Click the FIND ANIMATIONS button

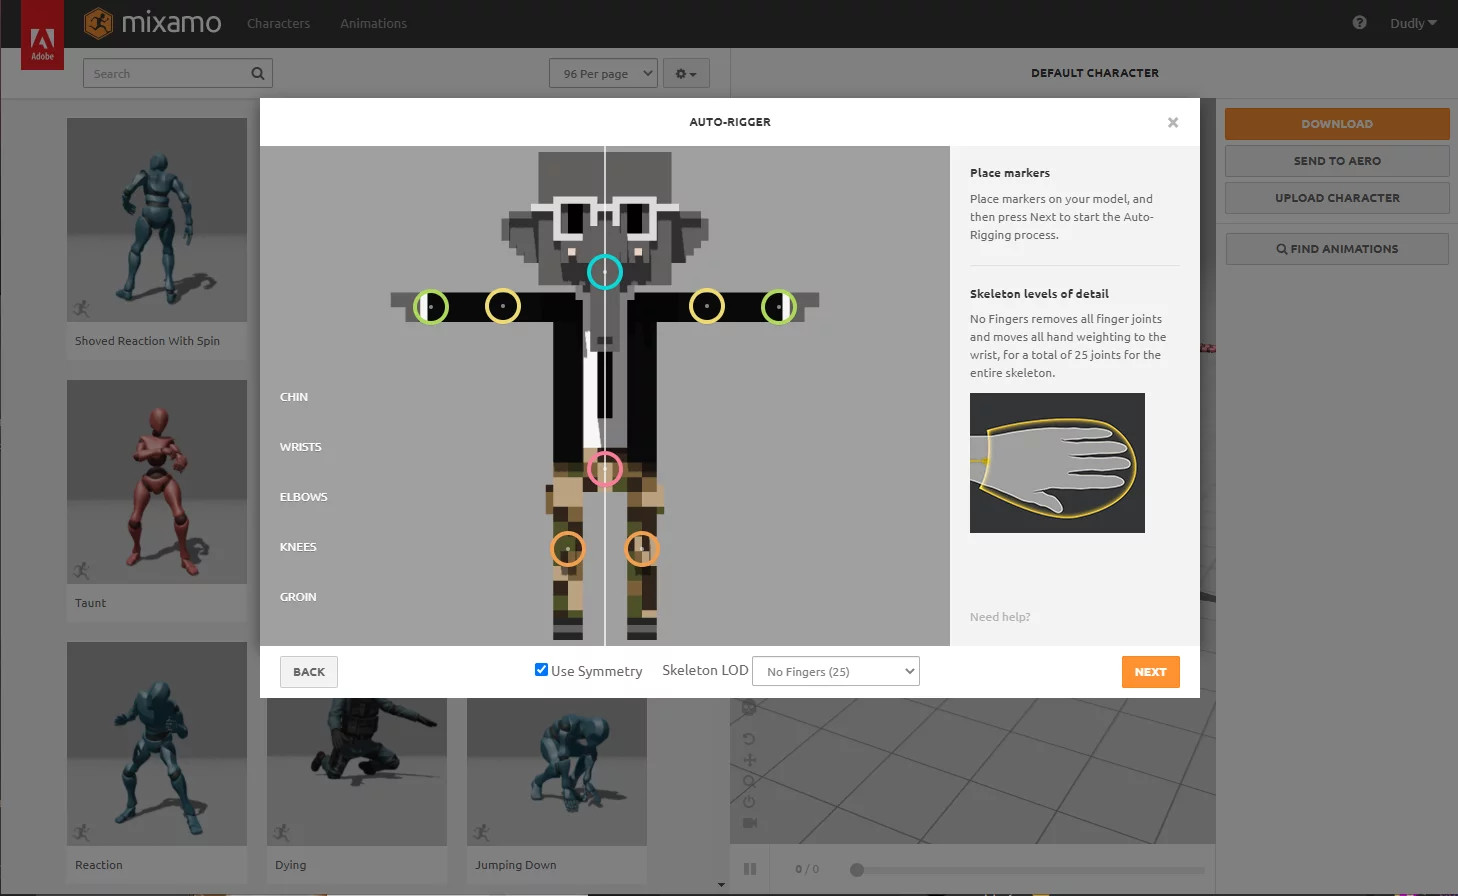[1337, 249]
